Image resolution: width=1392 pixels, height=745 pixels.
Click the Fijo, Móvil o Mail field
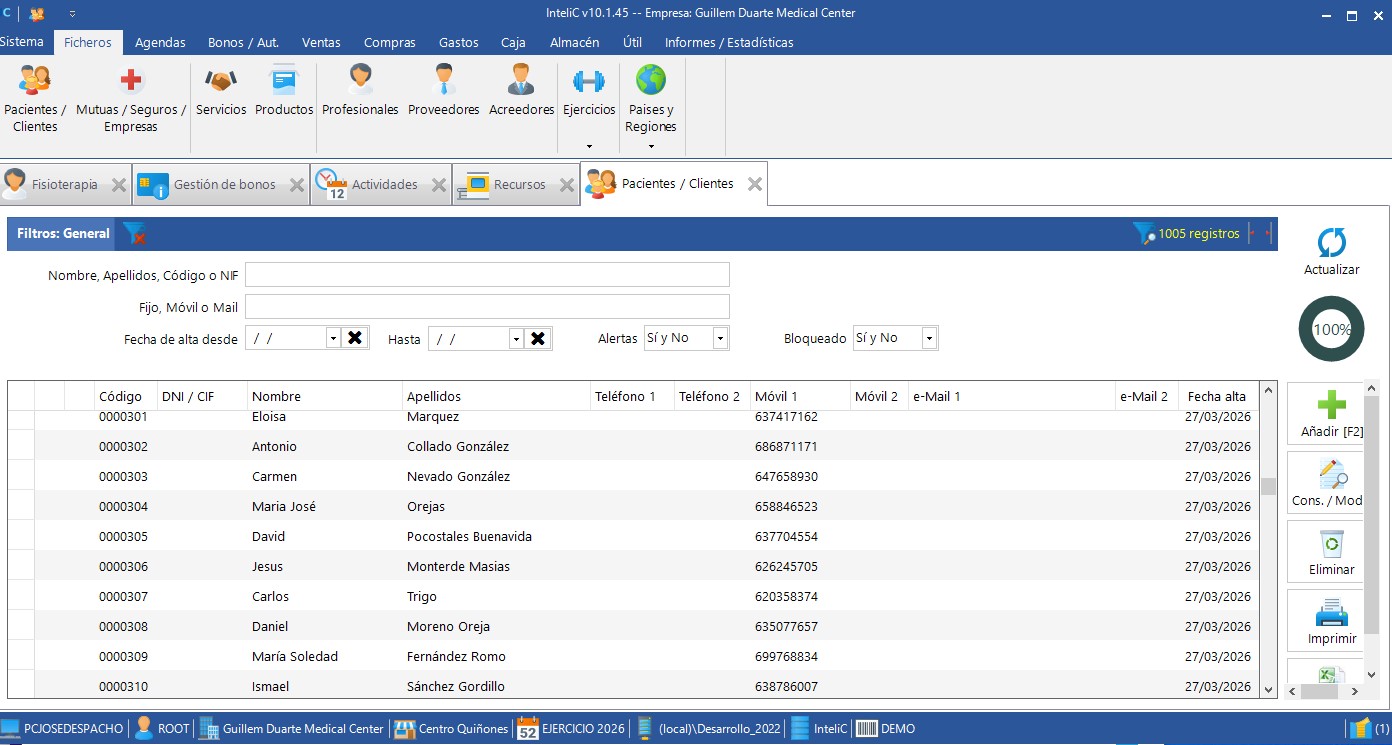pyautogui.click(x=487, y=307)
